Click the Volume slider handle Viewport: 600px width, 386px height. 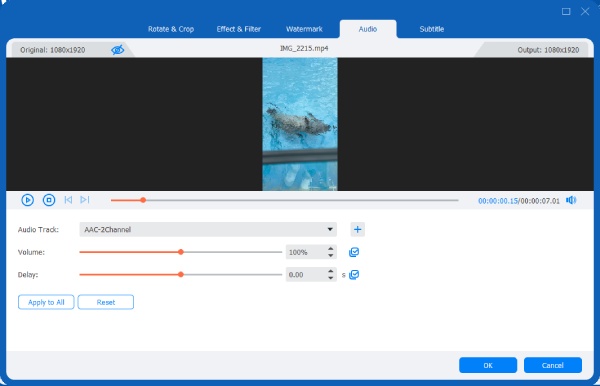(x=181, y=252)
